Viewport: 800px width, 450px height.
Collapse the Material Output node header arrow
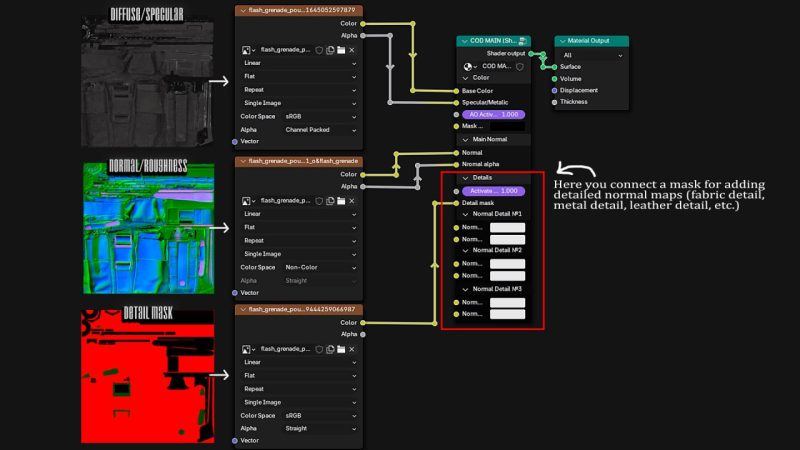pos(561,41)
